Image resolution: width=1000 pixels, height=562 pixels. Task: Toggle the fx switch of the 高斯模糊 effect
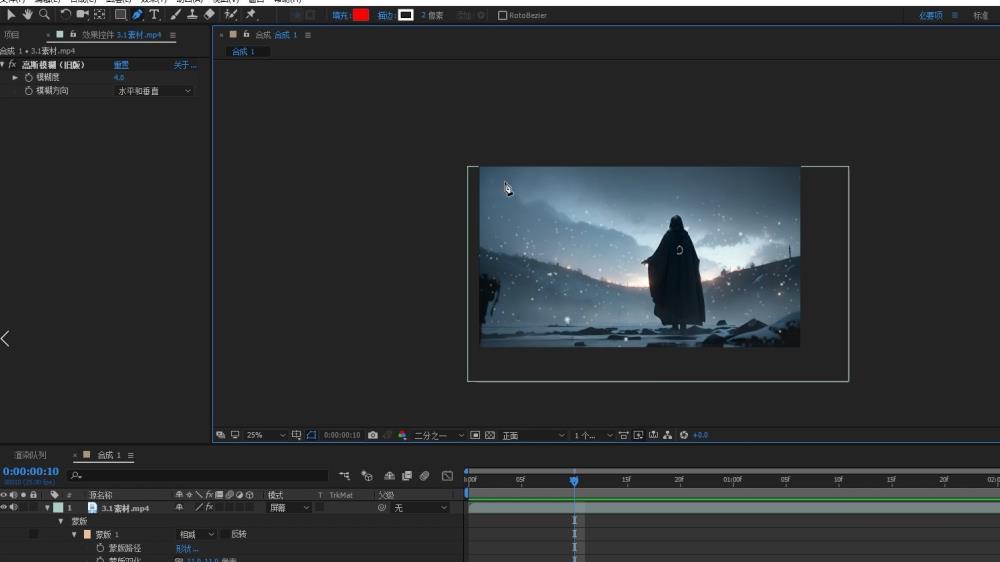pos(12,64)
